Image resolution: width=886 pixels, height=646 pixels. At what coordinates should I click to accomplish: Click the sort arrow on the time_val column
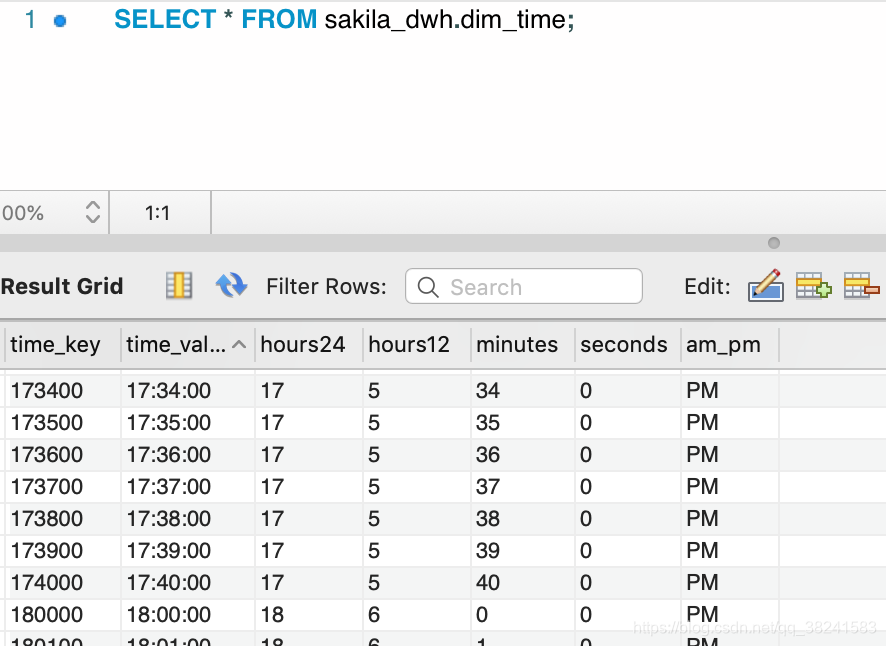pyautogui.click(x=239, y=344)
